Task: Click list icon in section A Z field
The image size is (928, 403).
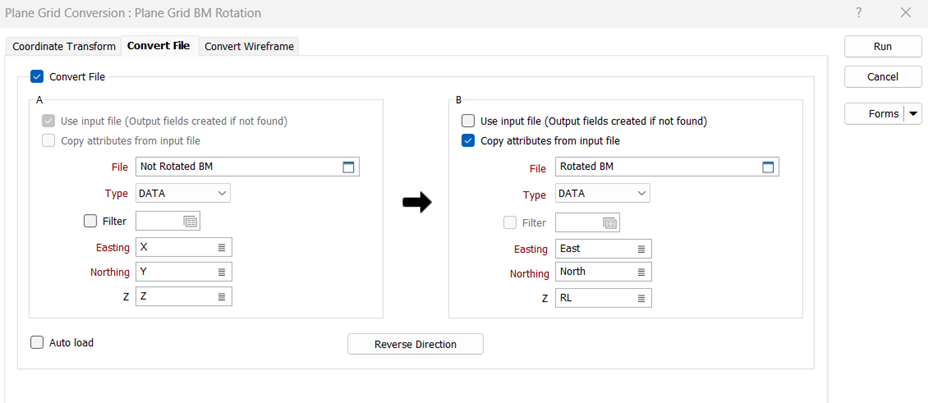Action: pyautogui.click(x=221, y=297)
